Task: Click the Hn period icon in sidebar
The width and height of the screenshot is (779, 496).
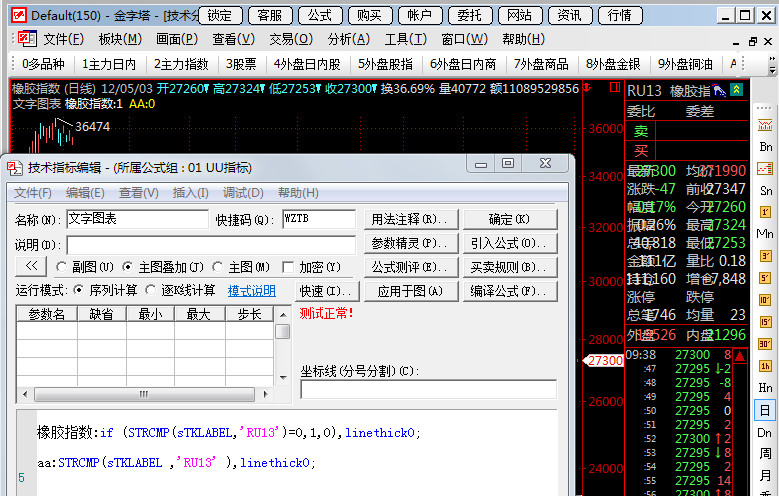Action: click(x=766, y=388)
